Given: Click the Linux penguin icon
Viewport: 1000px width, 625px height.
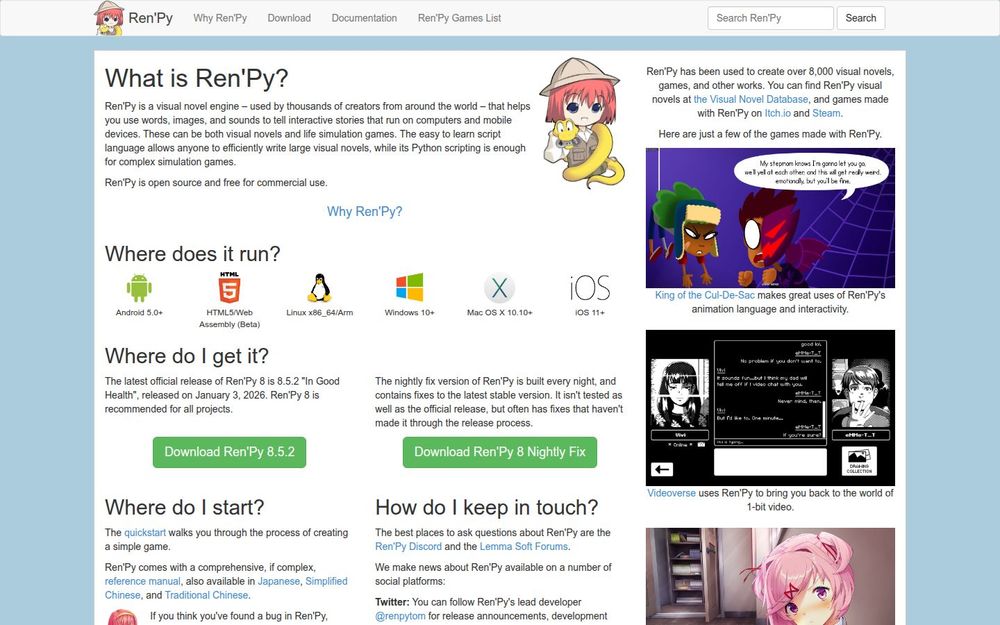Looking at the screenshot, I should tap(320, 288).
